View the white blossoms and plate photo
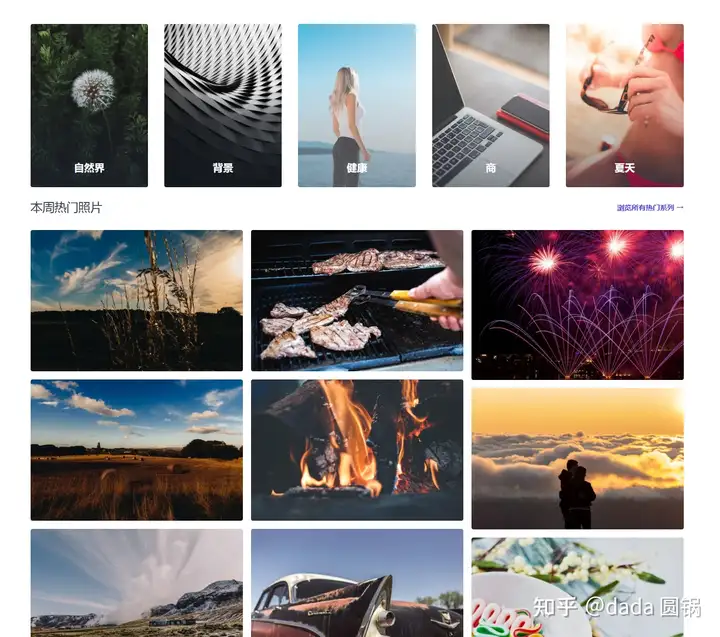Image resolution: width=720 pixels, height=637 pixels. pyautogui.click(x=577, y=587)
